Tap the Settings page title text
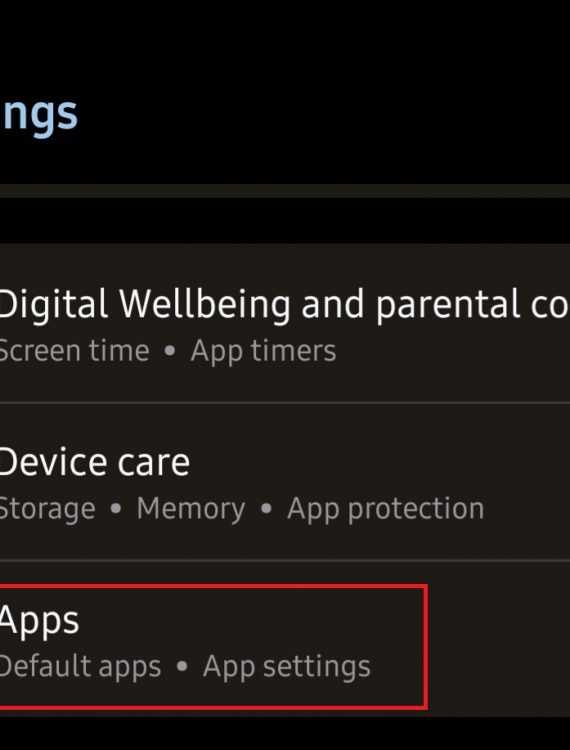 point(38,115)
